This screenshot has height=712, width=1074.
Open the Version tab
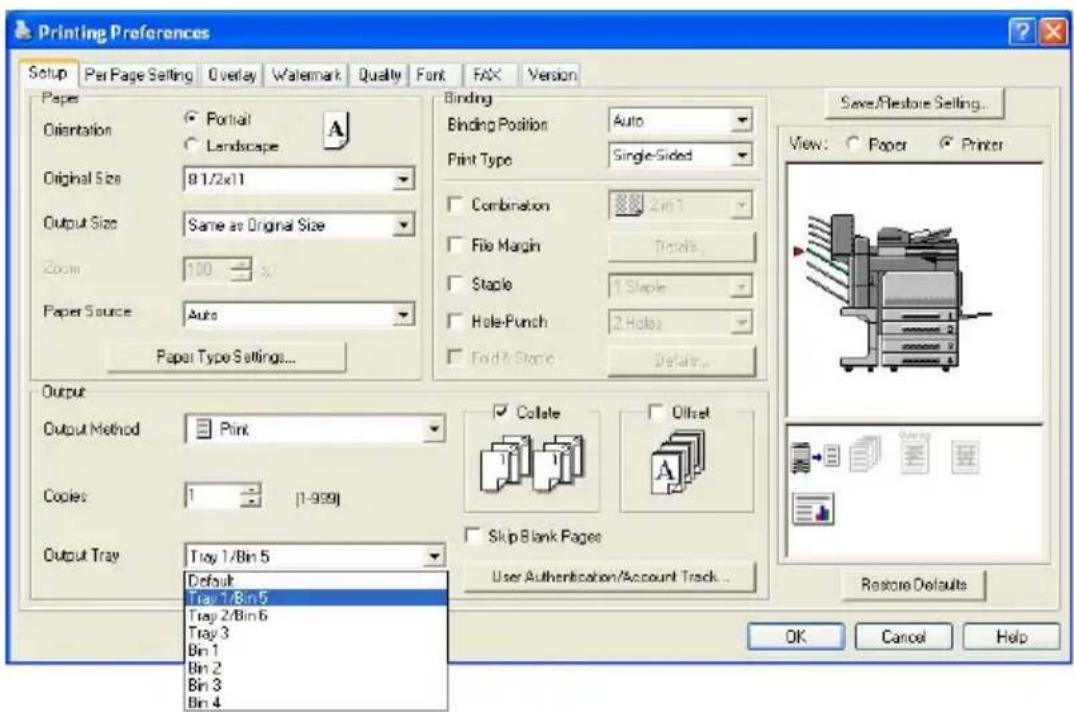coord(552,75)
